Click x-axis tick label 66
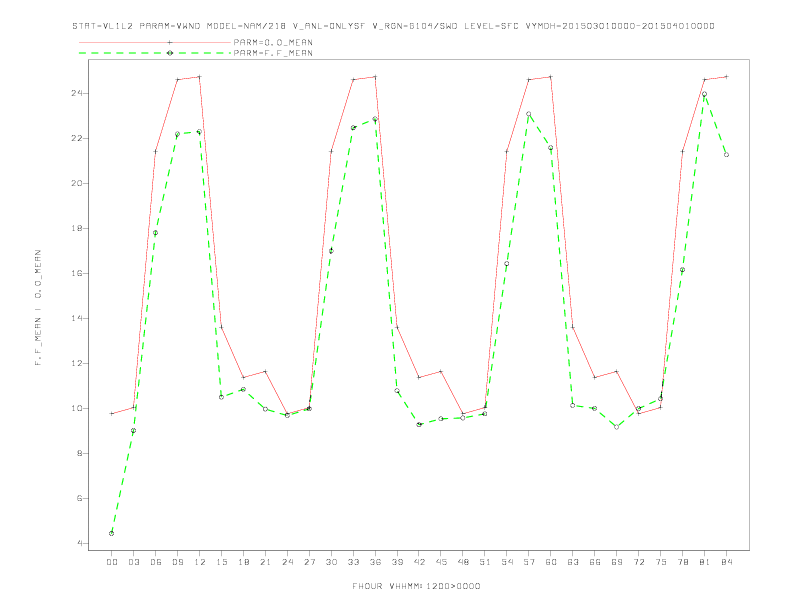Screen dimensions: 792x612 (x=595, y=562)
